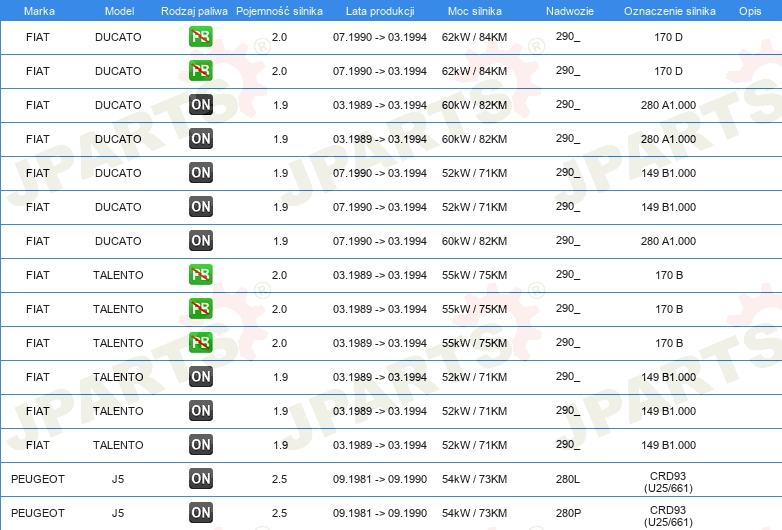Click the ON icon in the first Ducato 52kW / 71KM row
782x530 pixels.
pyautogui.click(x=200, y=173)
